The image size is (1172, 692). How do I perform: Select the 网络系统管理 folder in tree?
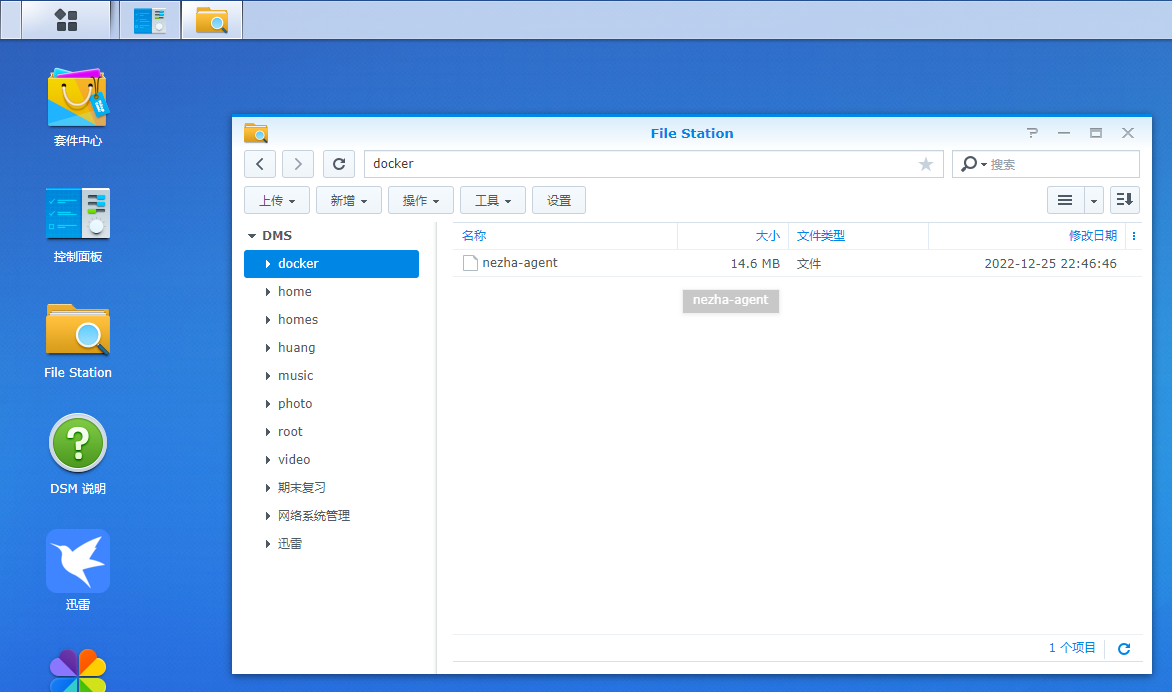click(313, 516)
